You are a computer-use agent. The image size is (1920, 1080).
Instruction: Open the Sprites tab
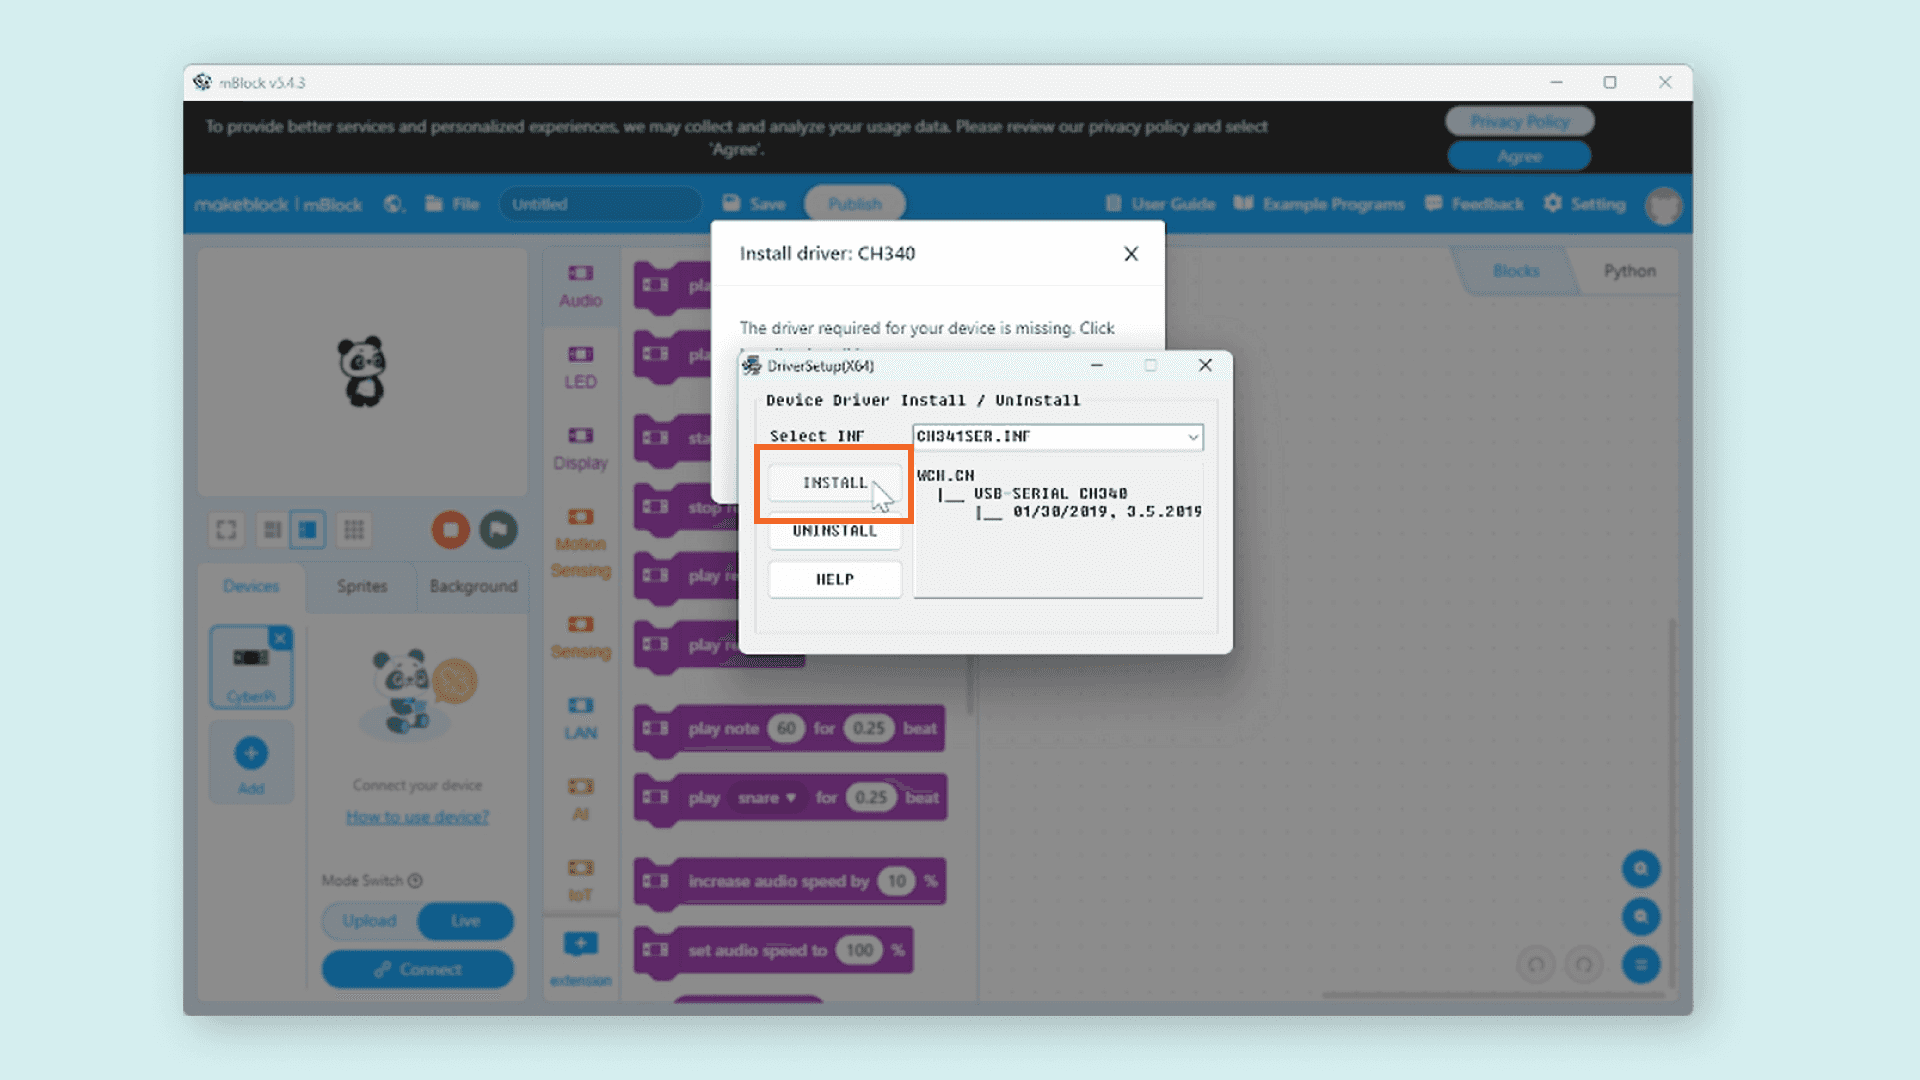[361, 586]
